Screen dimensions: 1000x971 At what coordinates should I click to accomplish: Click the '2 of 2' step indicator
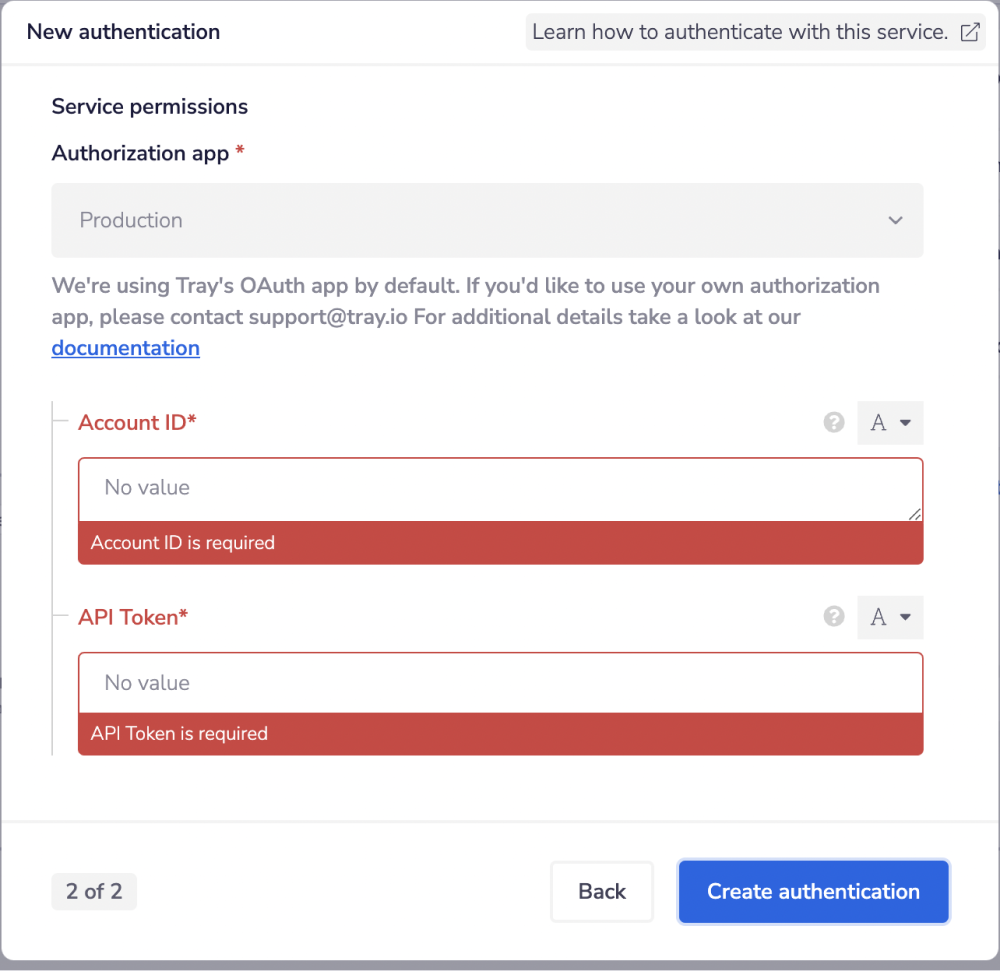click(x=94, y=891)
